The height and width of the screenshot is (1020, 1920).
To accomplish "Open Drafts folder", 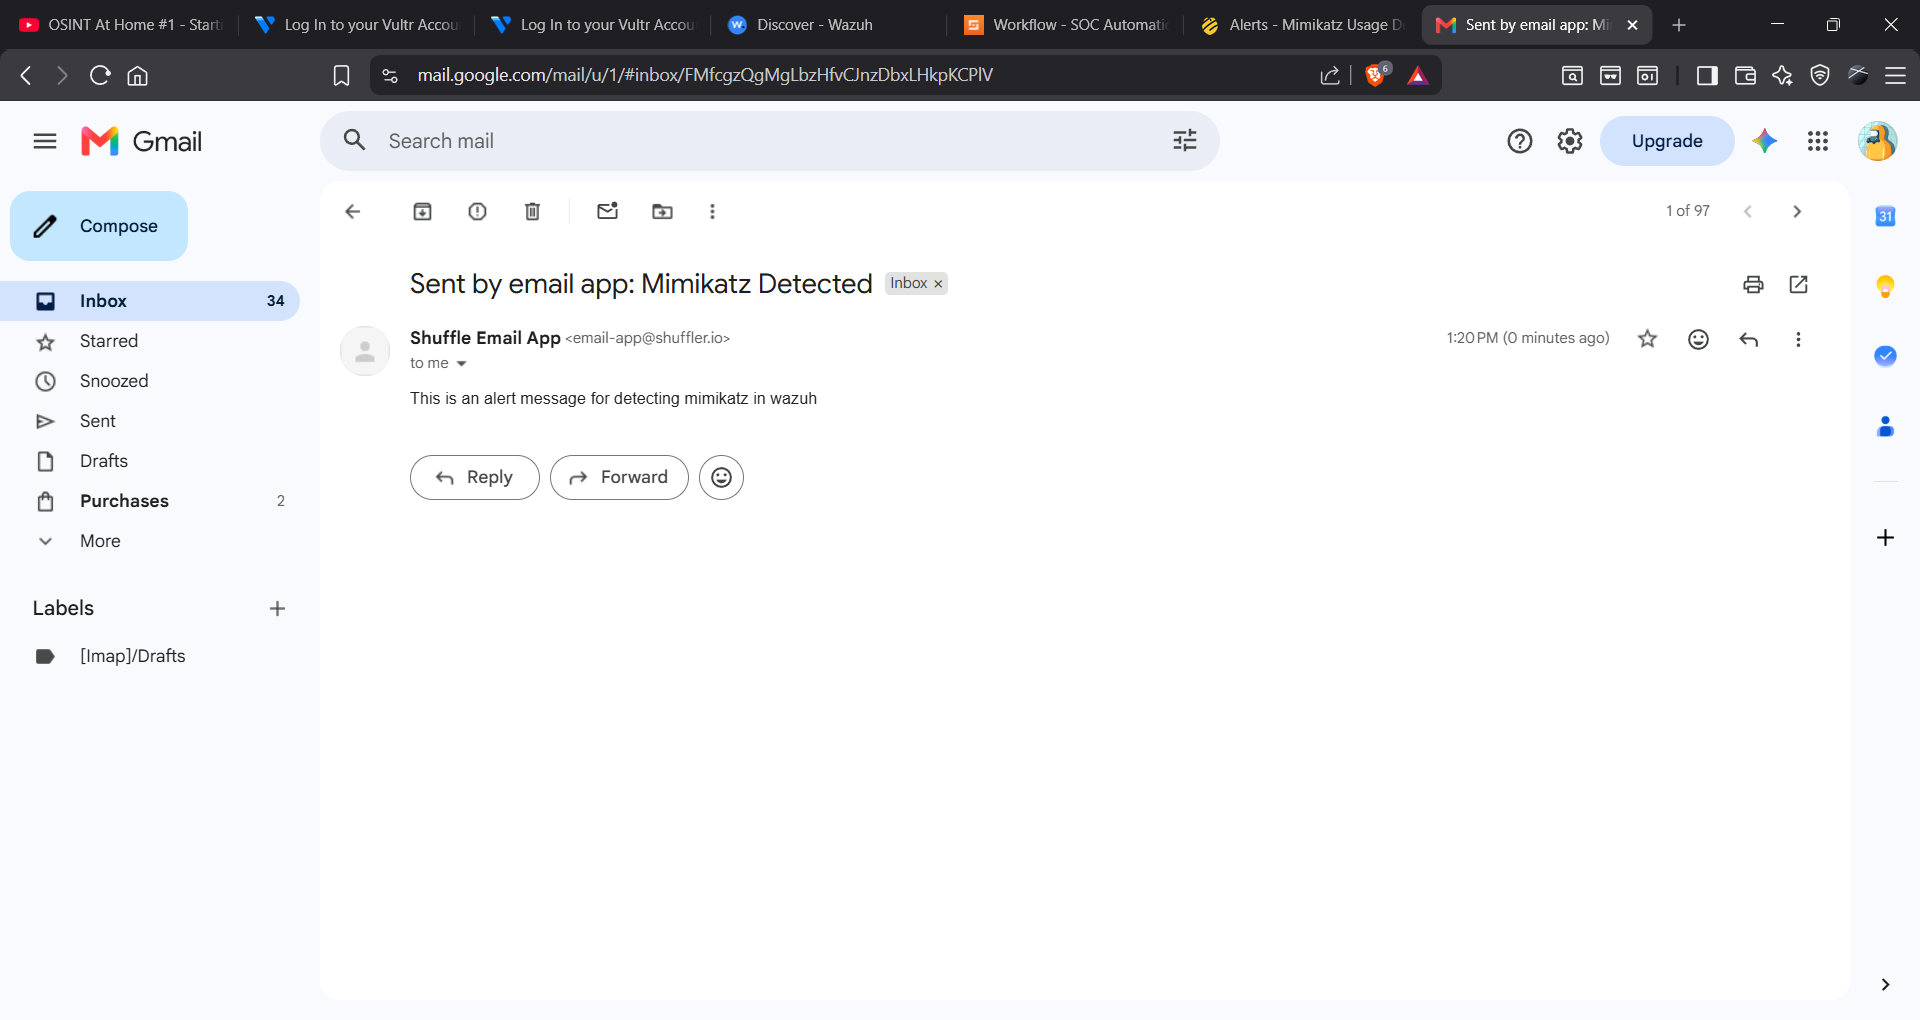I will point(150,461).
